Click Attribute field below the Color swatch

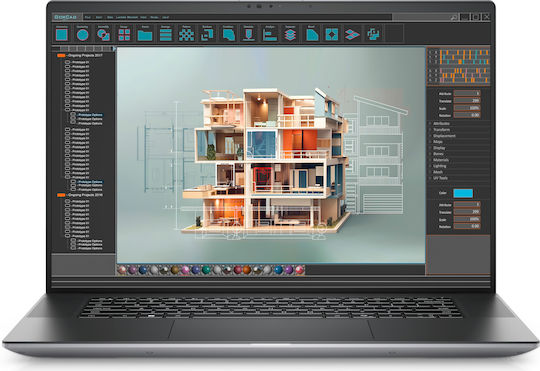pos(467,205)
